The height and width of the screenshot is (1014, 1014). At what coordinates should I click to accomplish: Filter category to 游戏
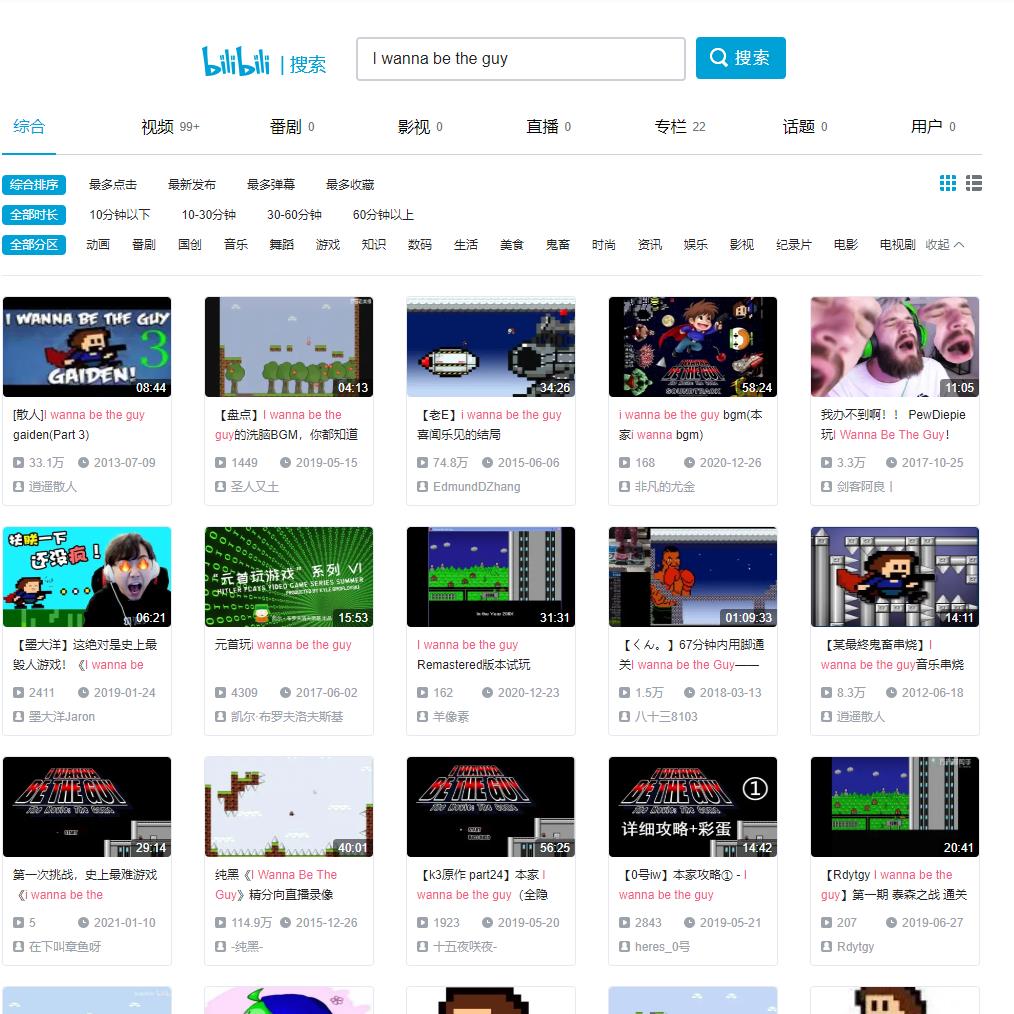point(328,245)
